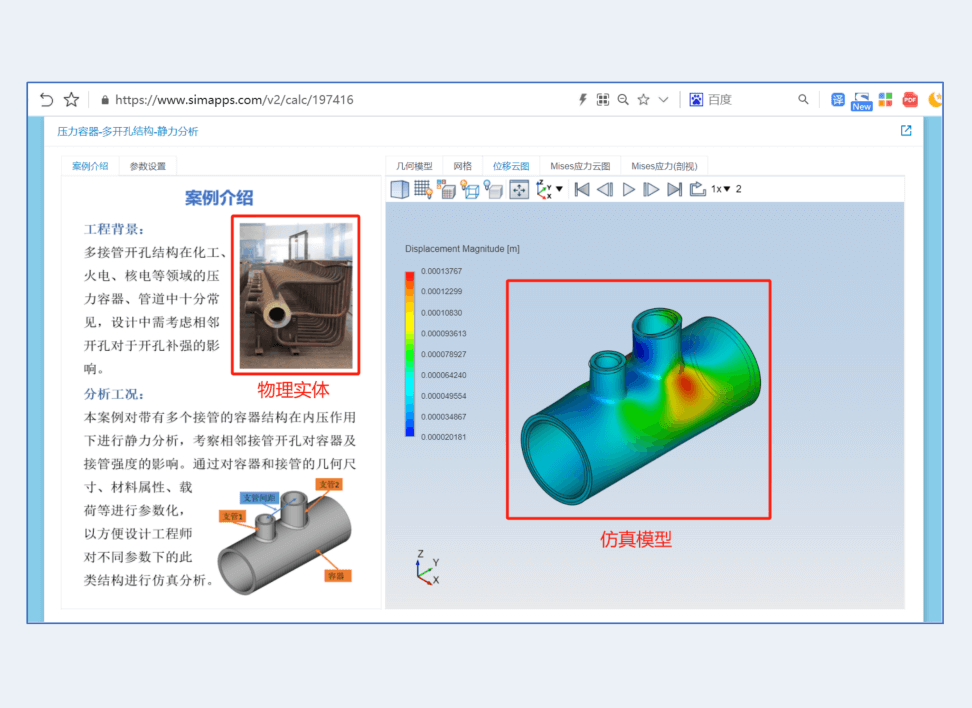Play the displacement animation
The width and height of the screenshot is (972, 708).
[x=629, y=189]
